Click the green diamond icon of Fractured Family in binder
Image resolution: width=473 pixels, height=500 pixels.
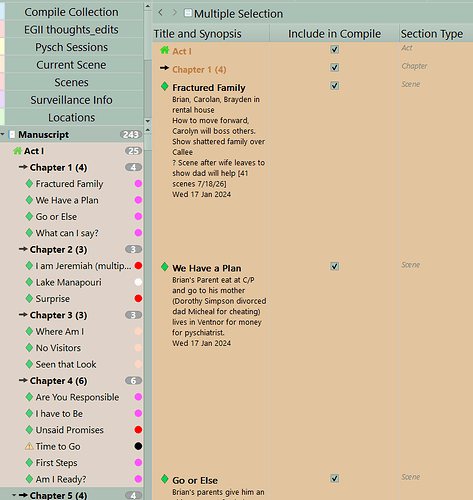(x=29, y=183)
